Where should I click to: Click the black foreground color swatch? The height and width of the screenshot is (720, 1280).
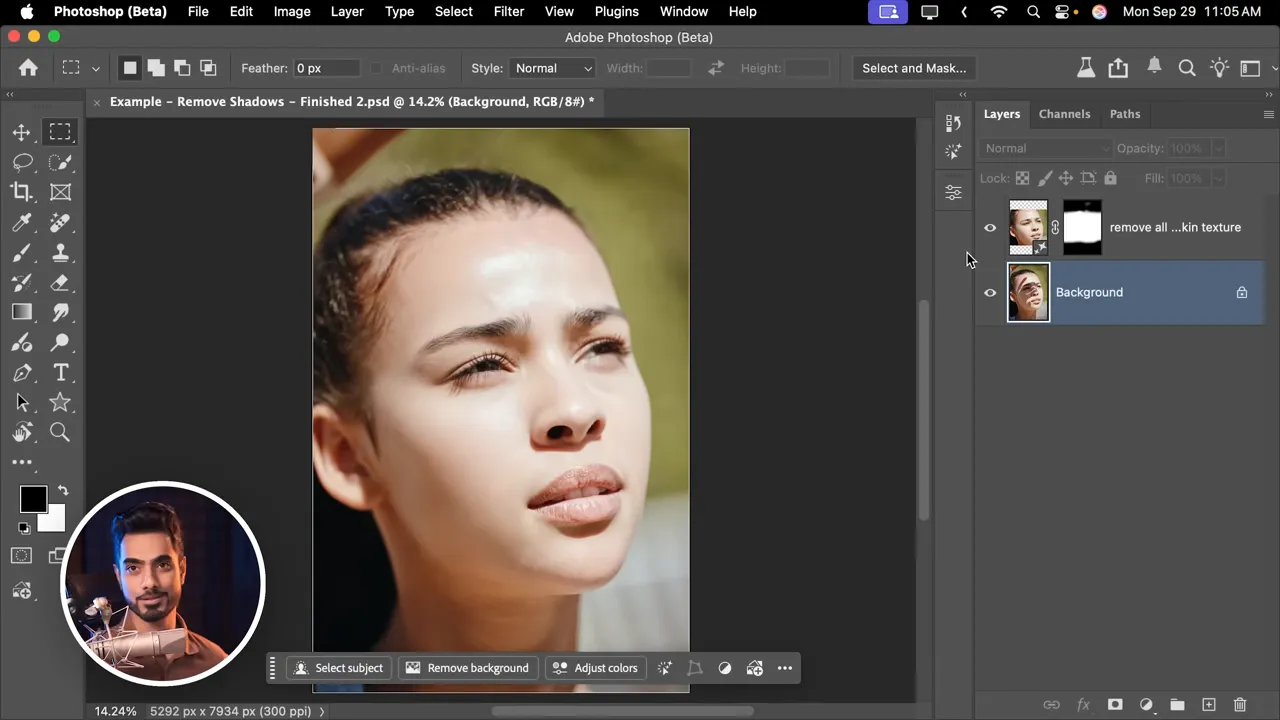[32, 499]
